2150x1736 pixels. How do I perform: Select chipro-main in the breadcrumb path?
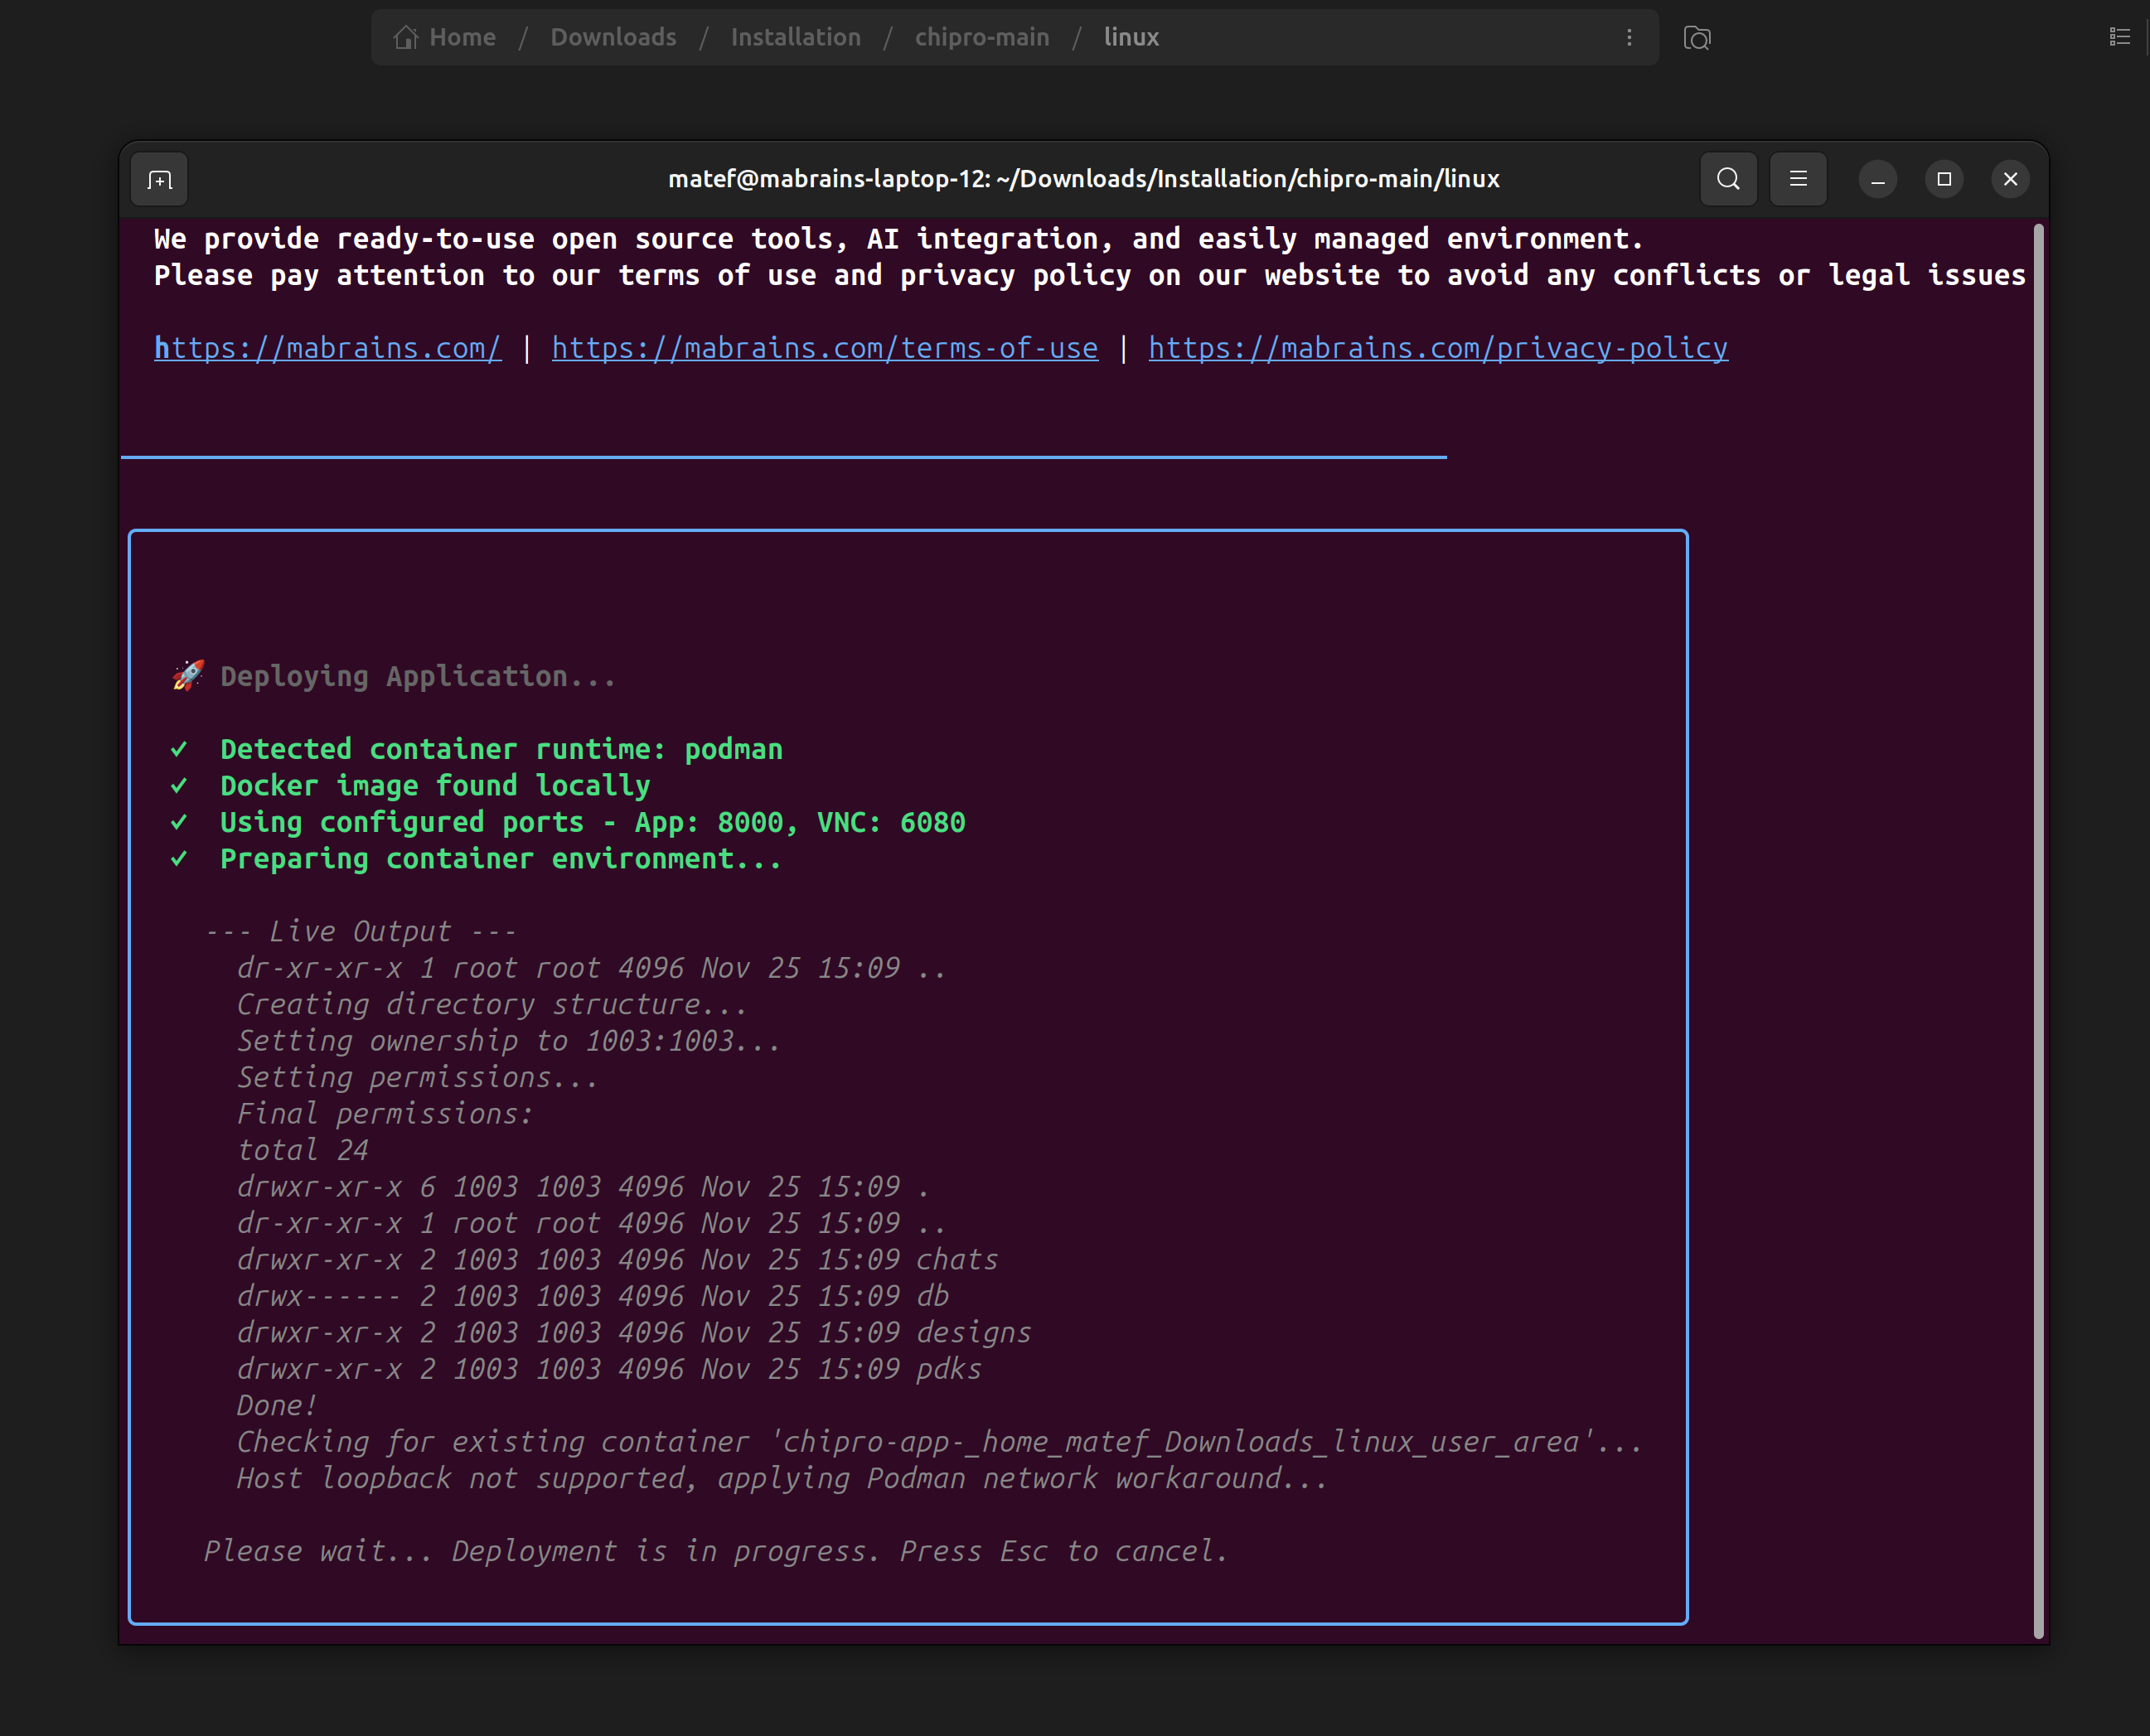click(982, 37)
